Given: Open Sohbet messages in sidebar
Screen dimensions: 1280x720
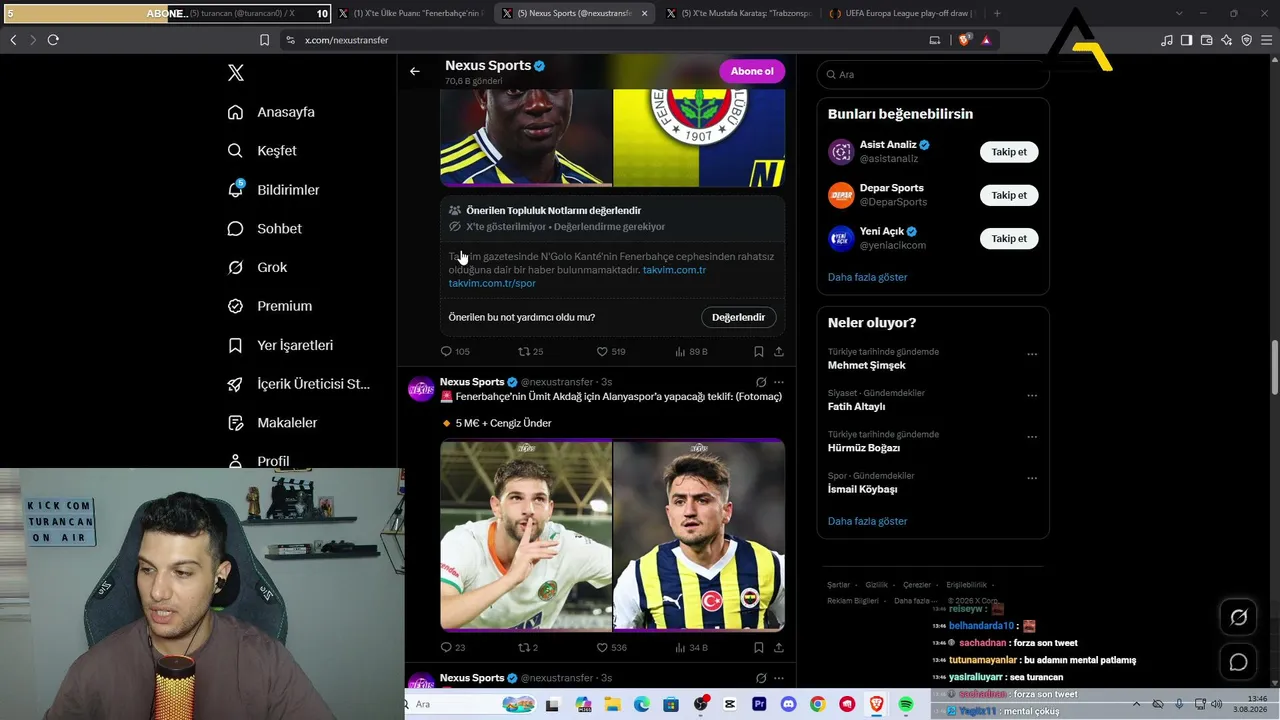Looking at the screenshot, I should 264,229.
